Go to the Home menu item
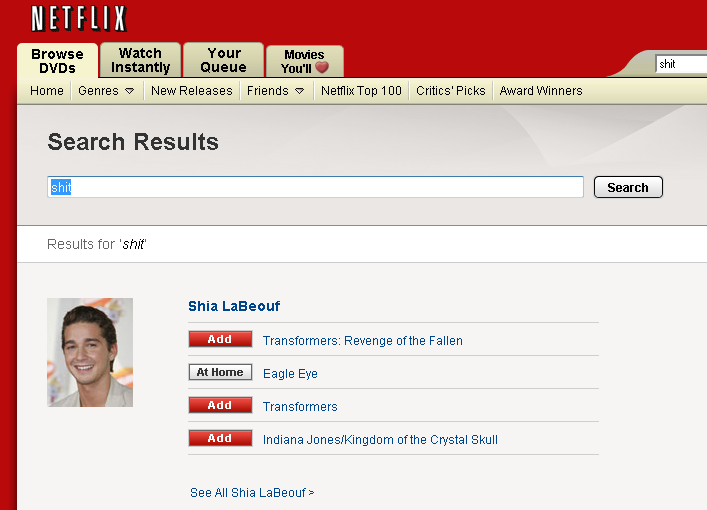 point(47,91)
